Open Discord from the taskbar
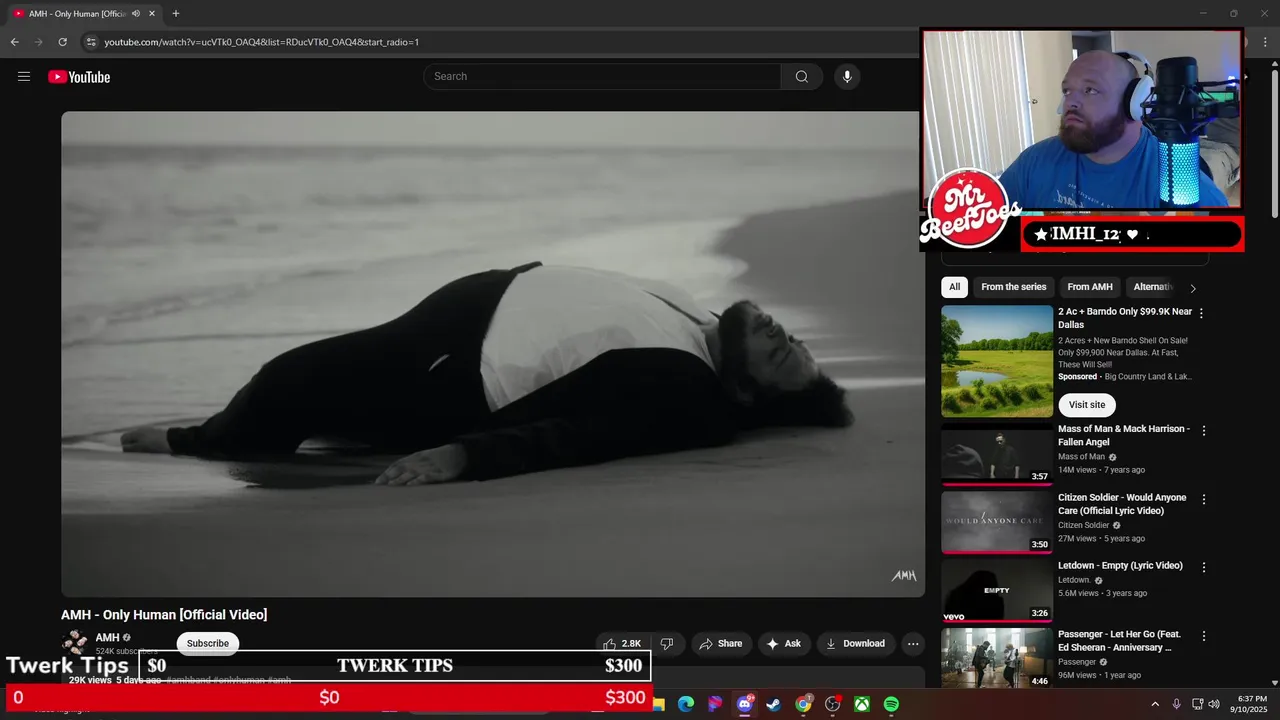 (744, 705)
